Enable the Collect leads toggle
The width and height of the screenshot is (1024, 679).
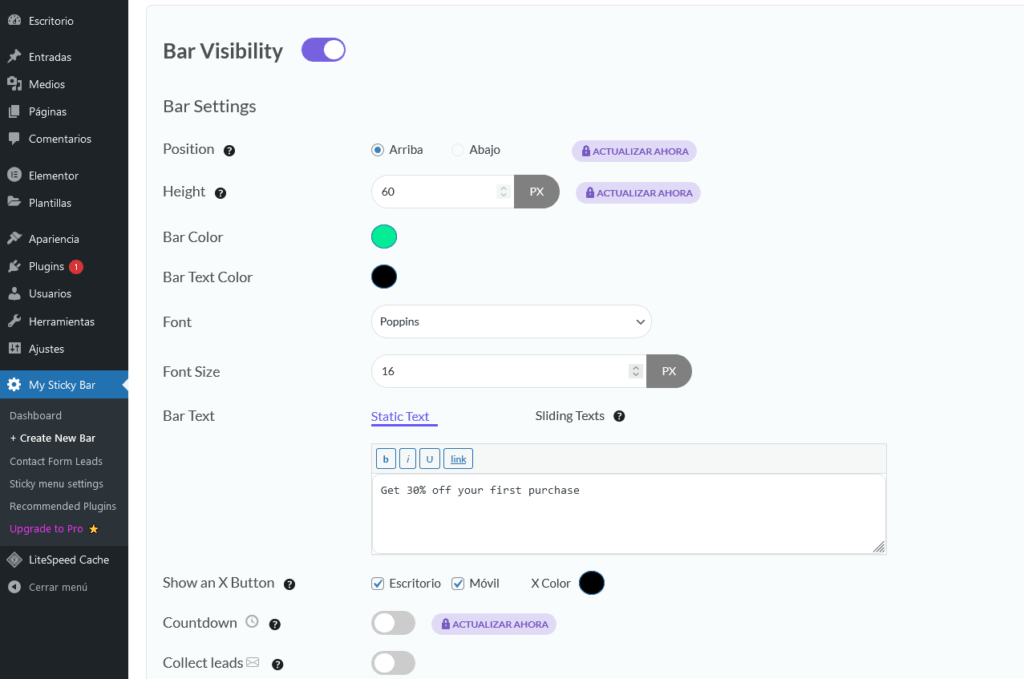393,662
